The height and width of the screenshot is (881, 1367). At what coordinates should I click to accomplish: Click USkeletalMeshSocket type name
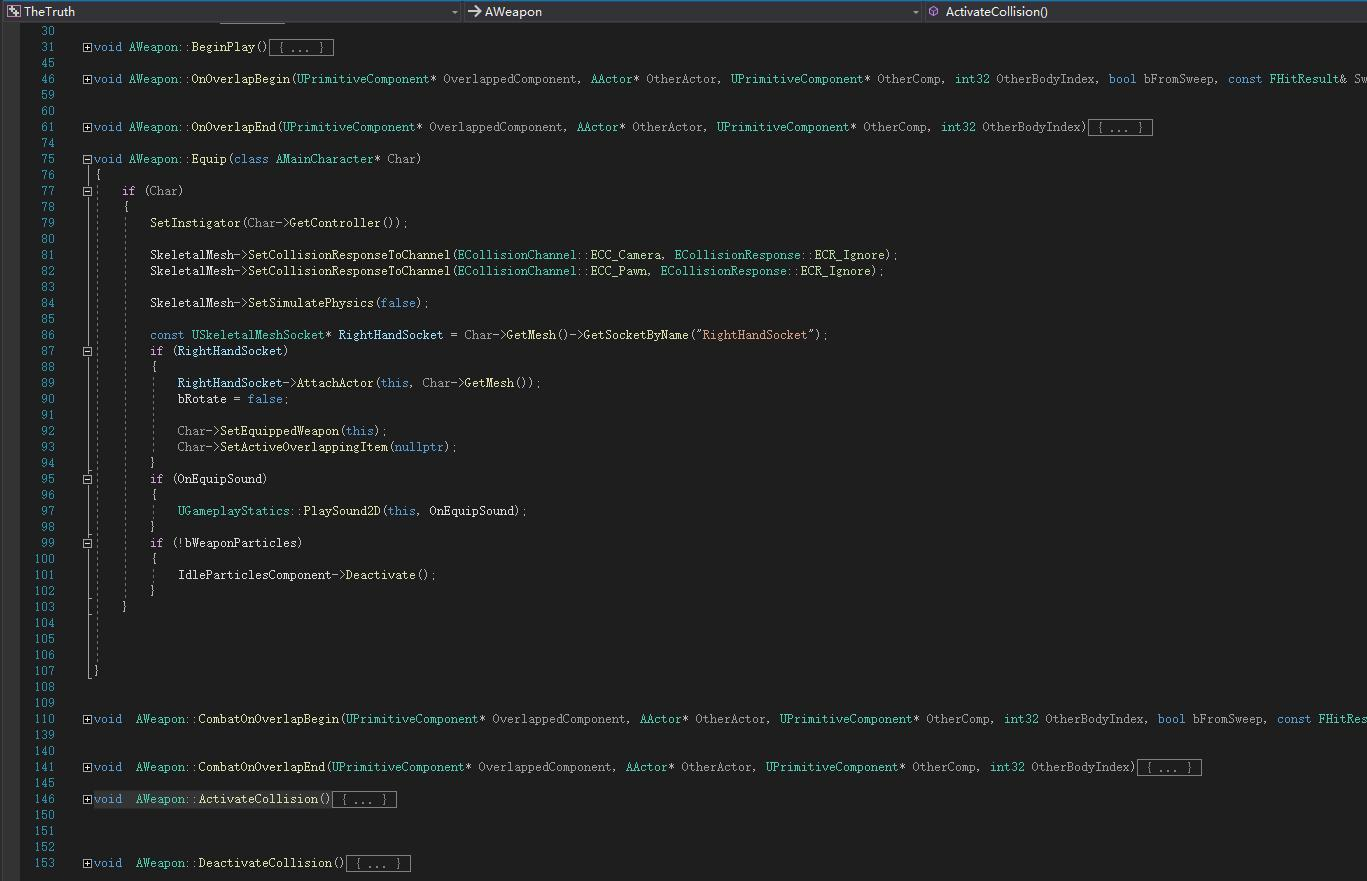click(258, 335)
